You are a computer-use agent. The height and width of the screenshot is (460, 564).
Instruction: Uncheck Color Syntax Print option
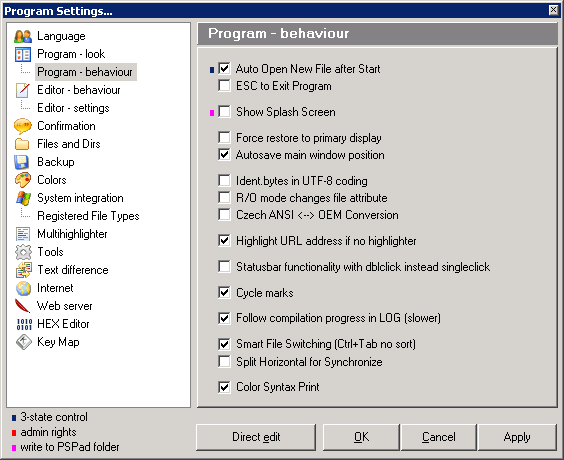(224, 387)
